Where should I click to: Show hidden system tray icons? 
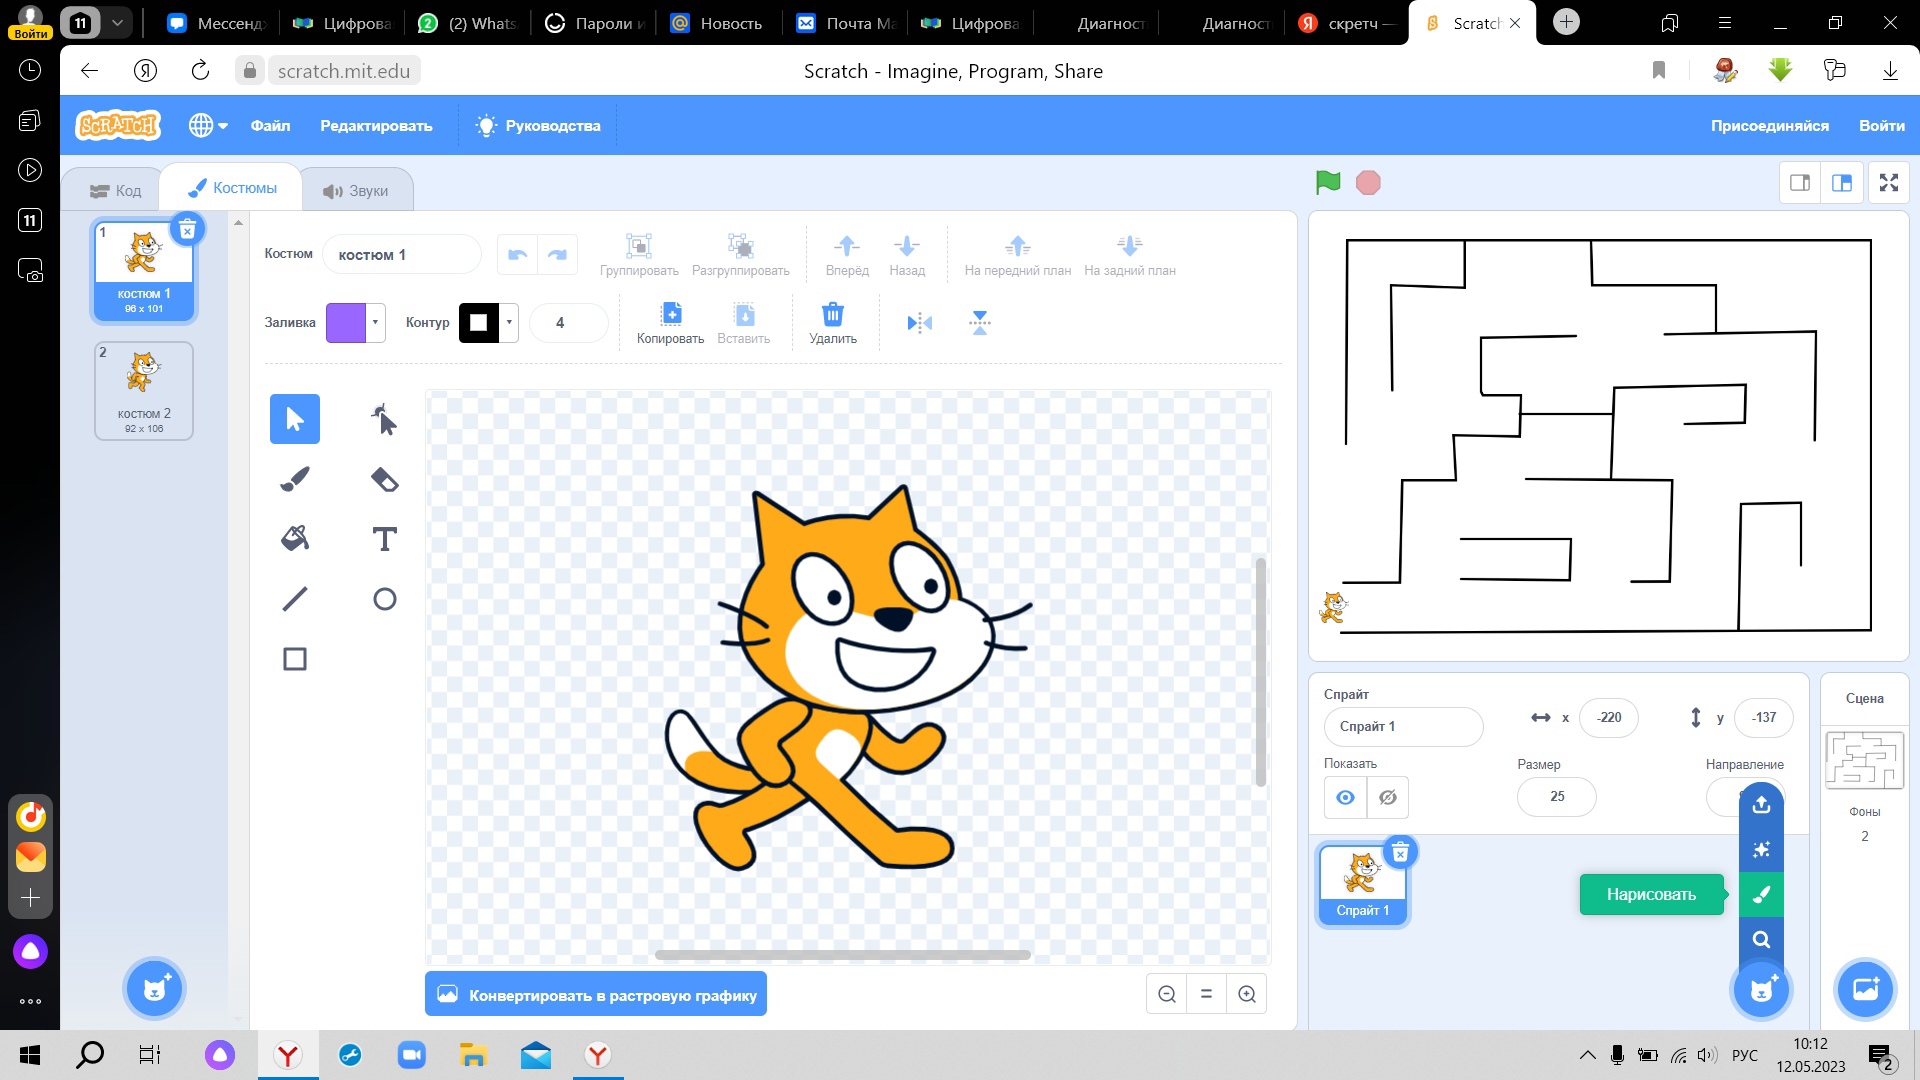coord(1587,1055)
